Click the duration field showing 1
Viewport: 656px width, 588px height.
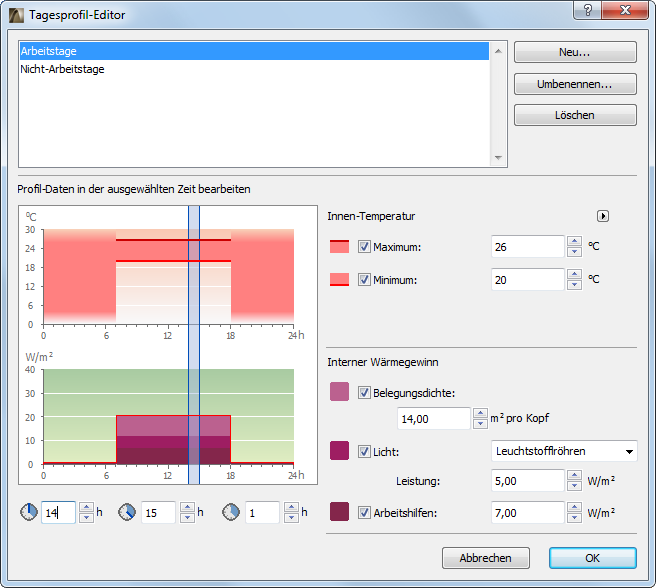tap(262, 513)
